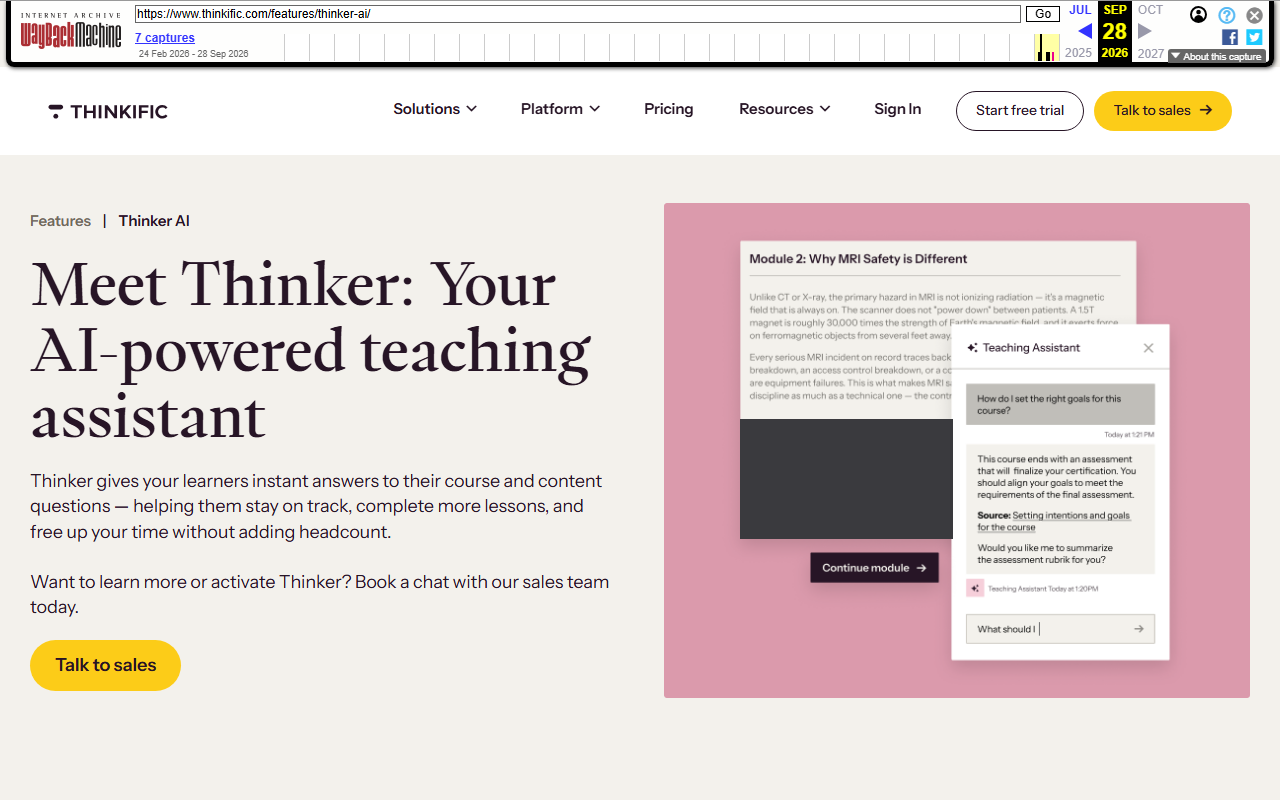Send the Teaching Assistant message arrow
The width and height of the screenshot is (1280, 800).
1138,629
